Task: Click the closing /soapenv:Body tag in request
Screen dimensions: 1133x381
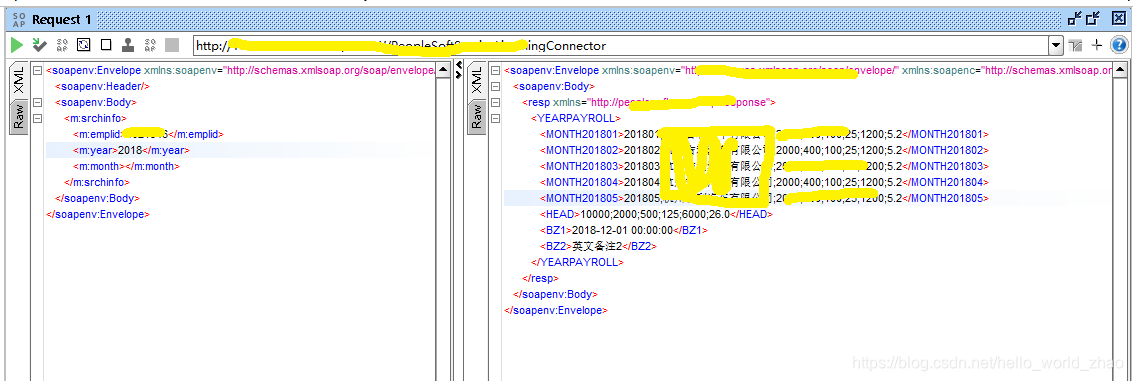Action: pyautogui.click(x=98, y=198)
